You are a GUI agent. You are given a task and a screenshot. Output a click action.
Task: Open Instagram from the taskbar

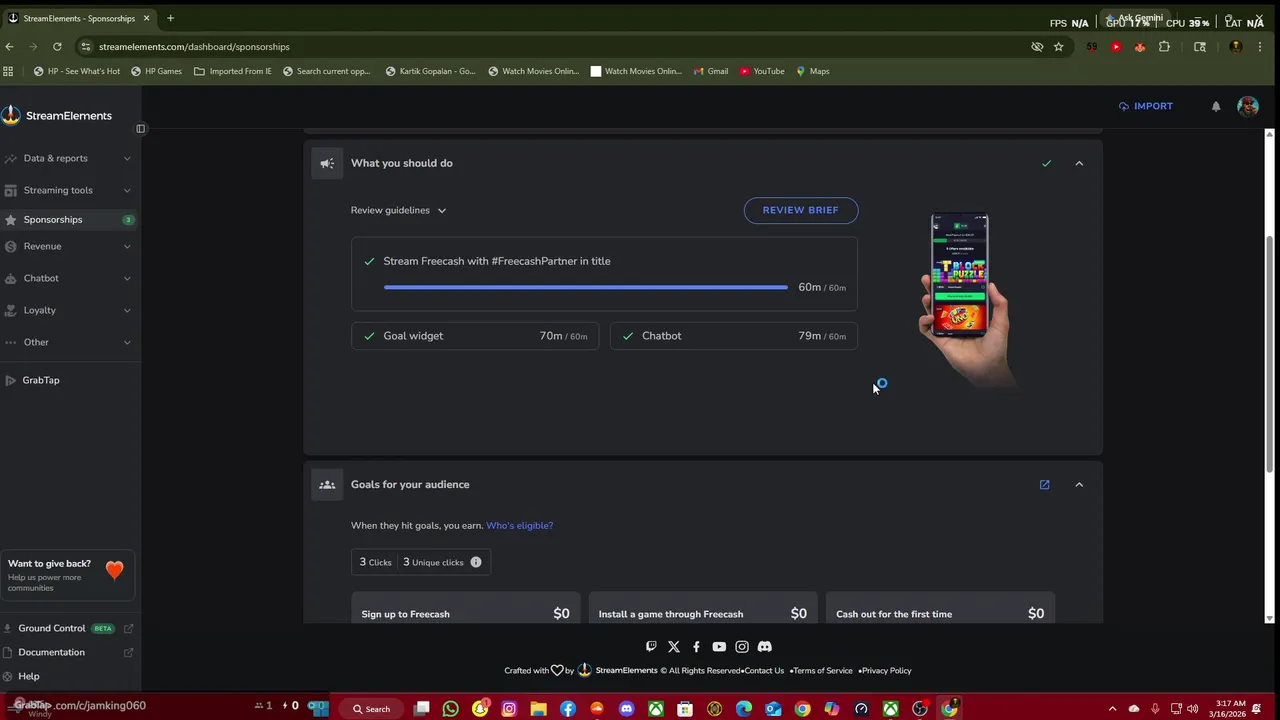(509, 709)
